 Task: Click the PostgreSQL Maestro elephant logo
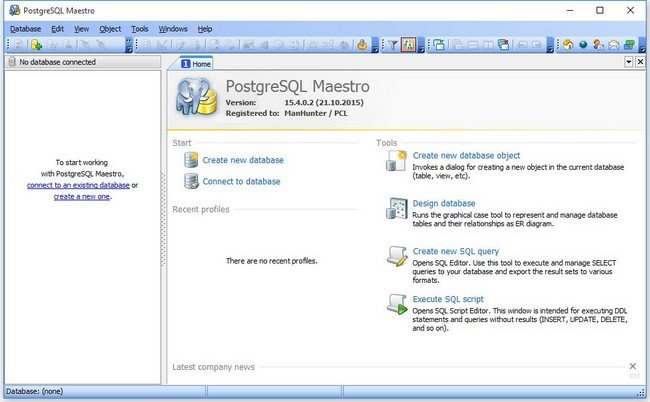[196, 97]
